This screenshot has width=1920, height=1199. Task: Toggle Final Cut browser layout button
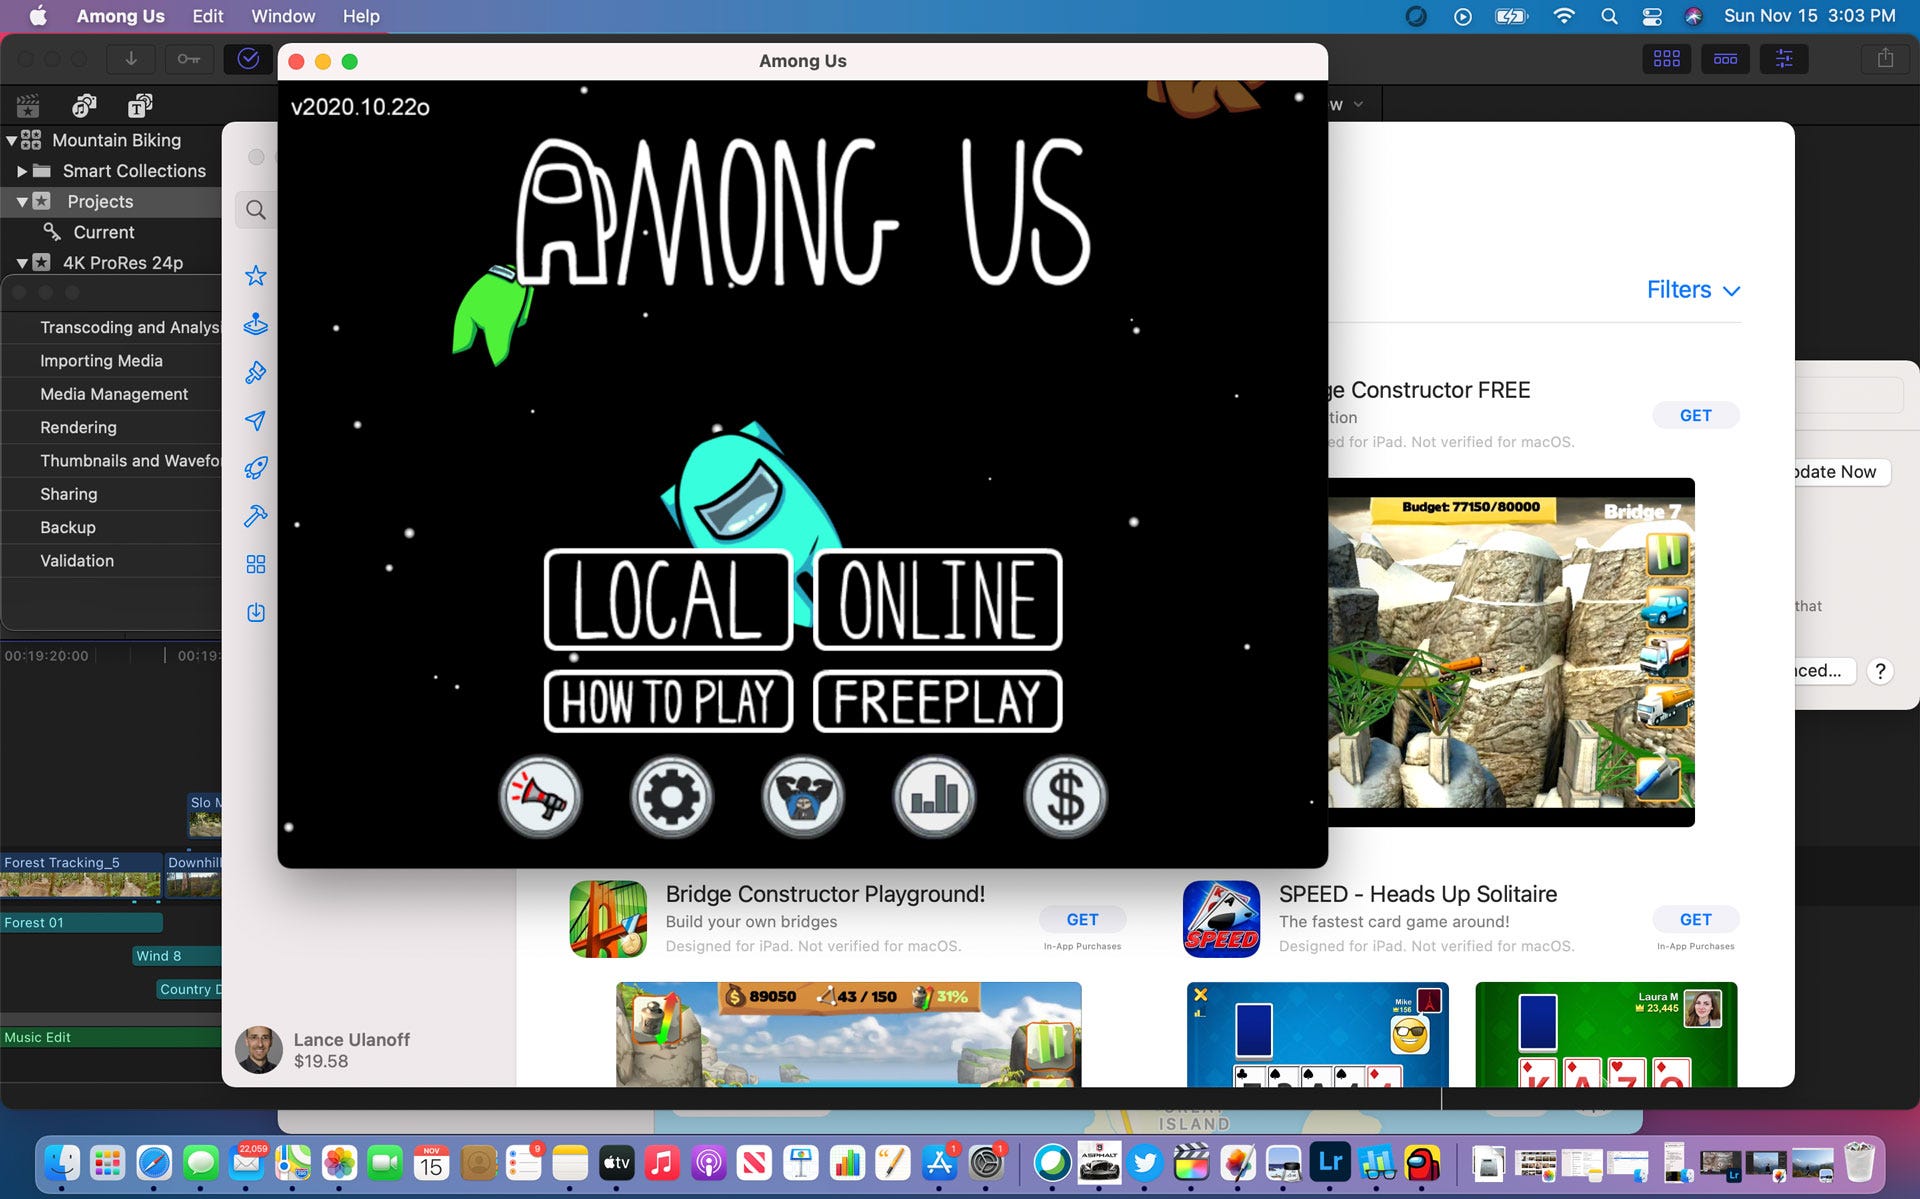pos(1667,59)
